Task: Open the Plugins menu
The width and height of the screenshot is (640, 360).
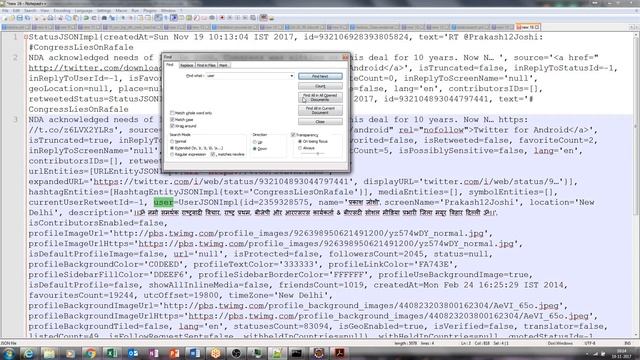Action: pos(150,11)
